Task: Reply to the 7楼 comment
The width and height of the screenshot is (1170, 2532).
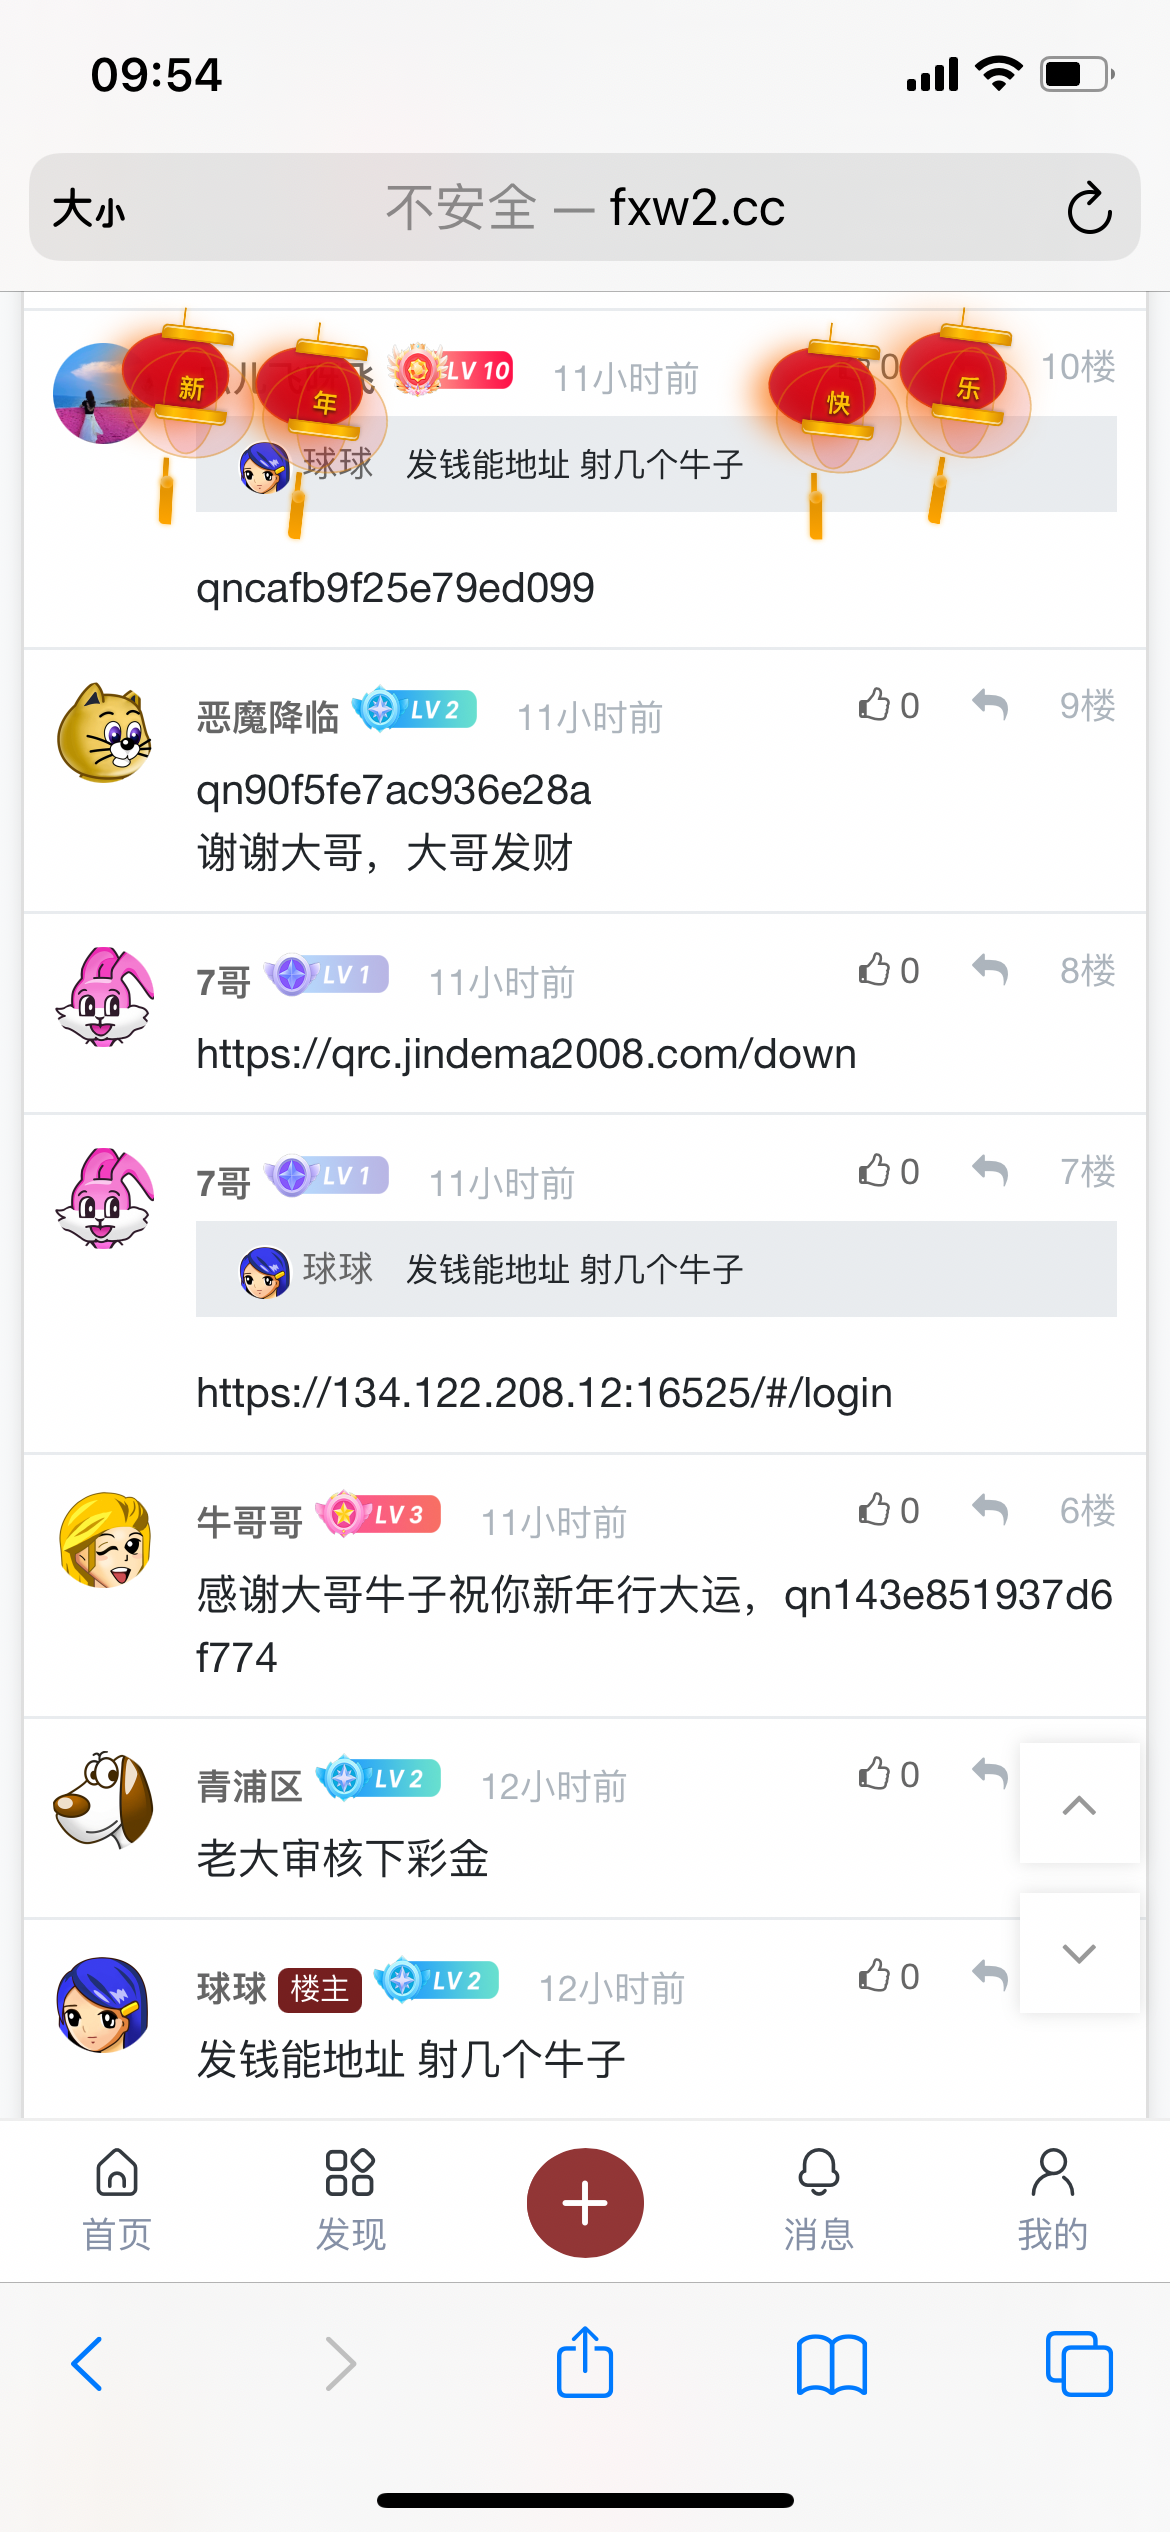Action: (x=989, y=1170)
